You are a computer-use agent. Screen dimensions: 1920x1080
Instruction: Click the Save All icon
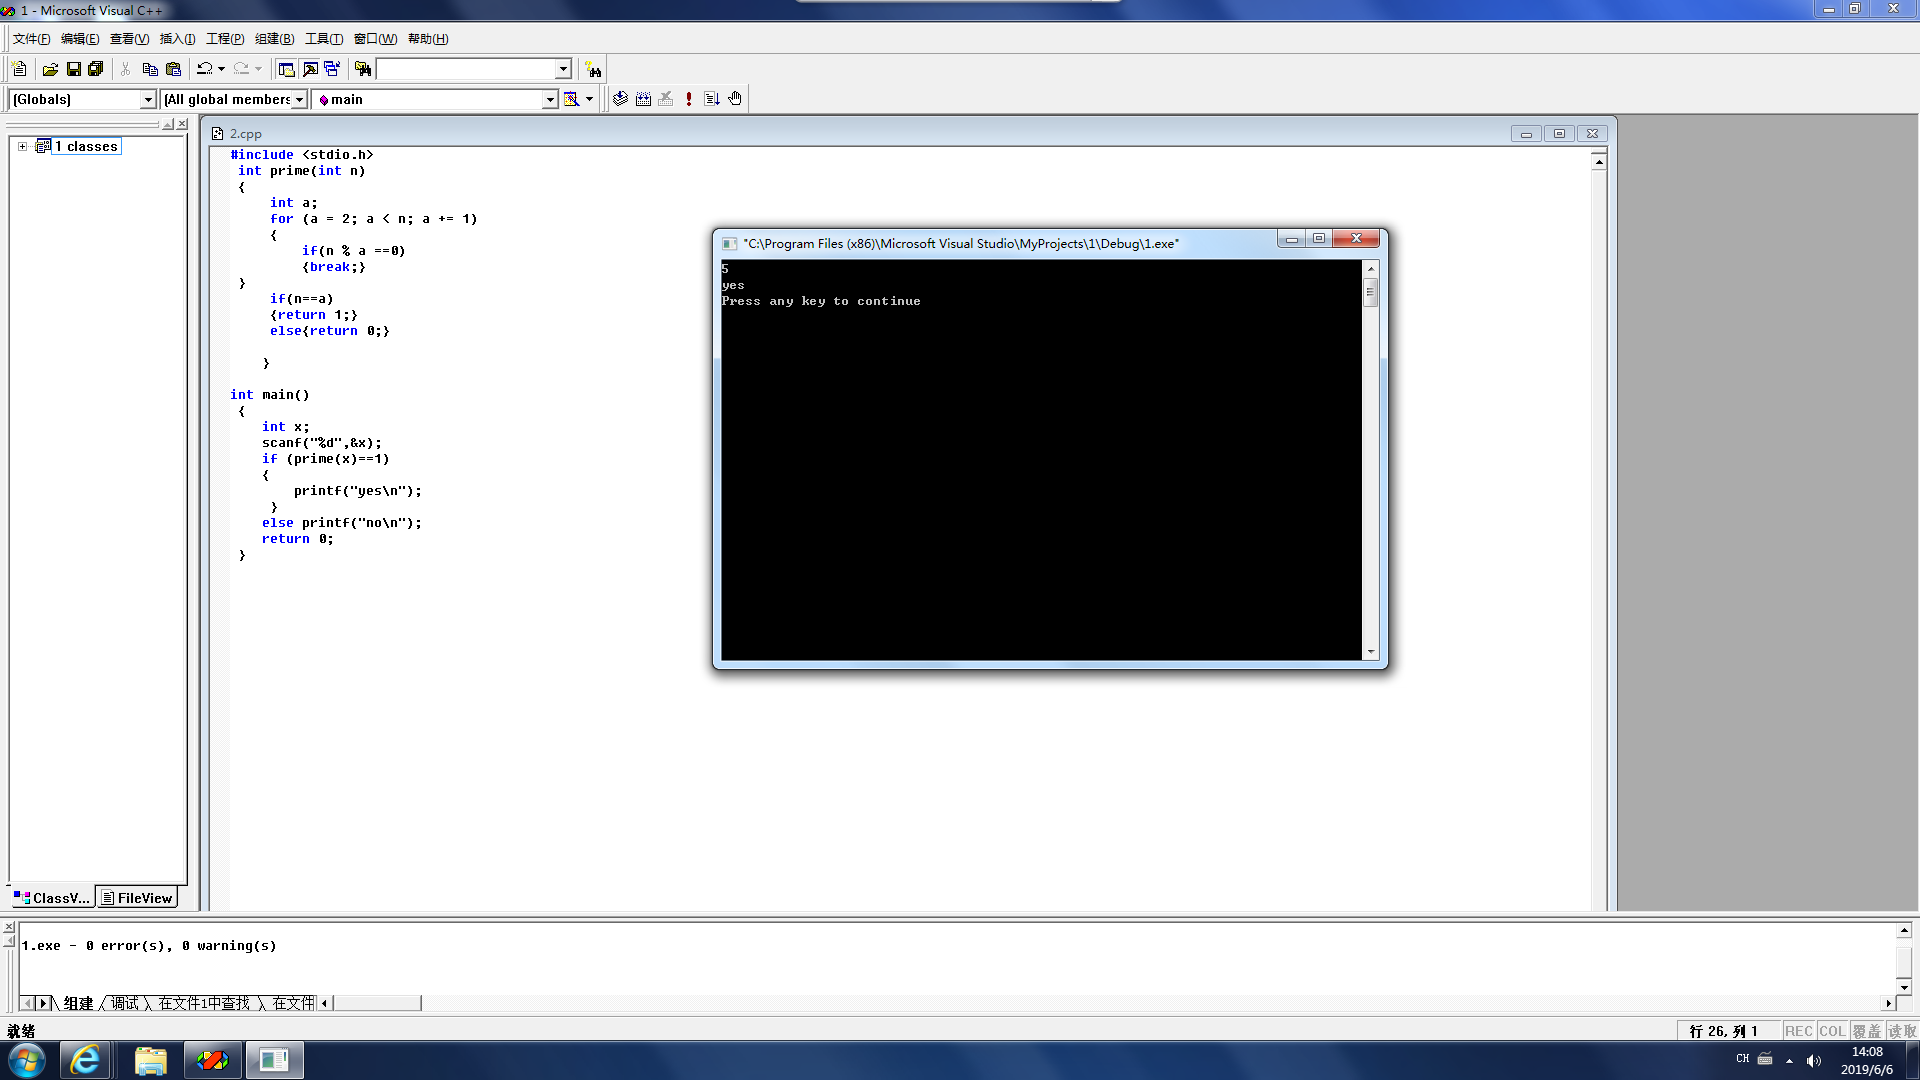point(96,69)
